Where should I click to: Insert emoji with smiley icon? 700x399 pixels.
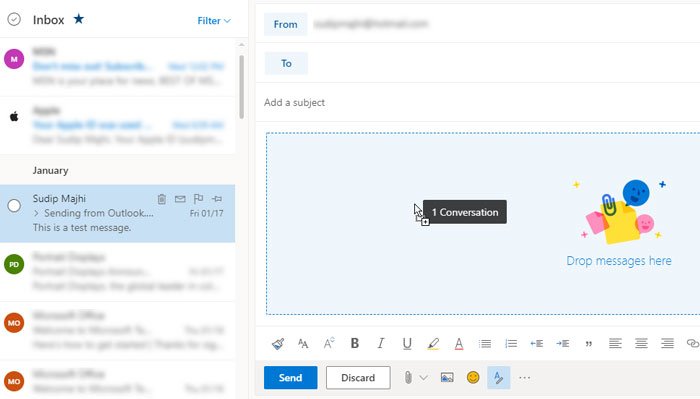473,378
